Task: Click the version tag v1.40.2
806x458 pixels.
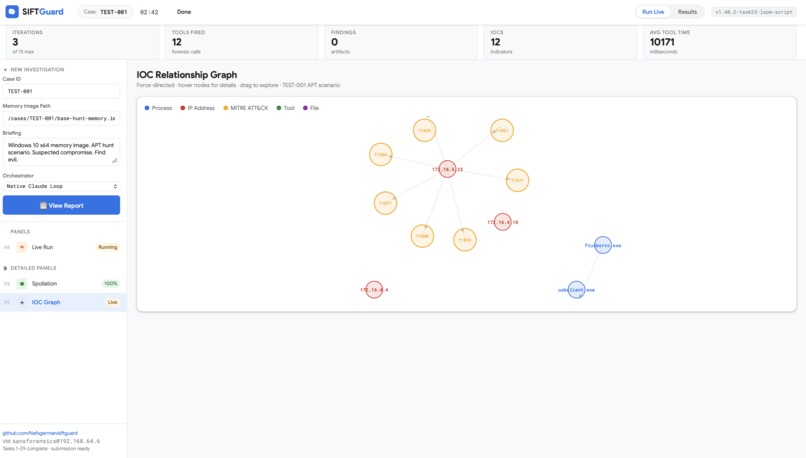Action: tap(754, 12)
